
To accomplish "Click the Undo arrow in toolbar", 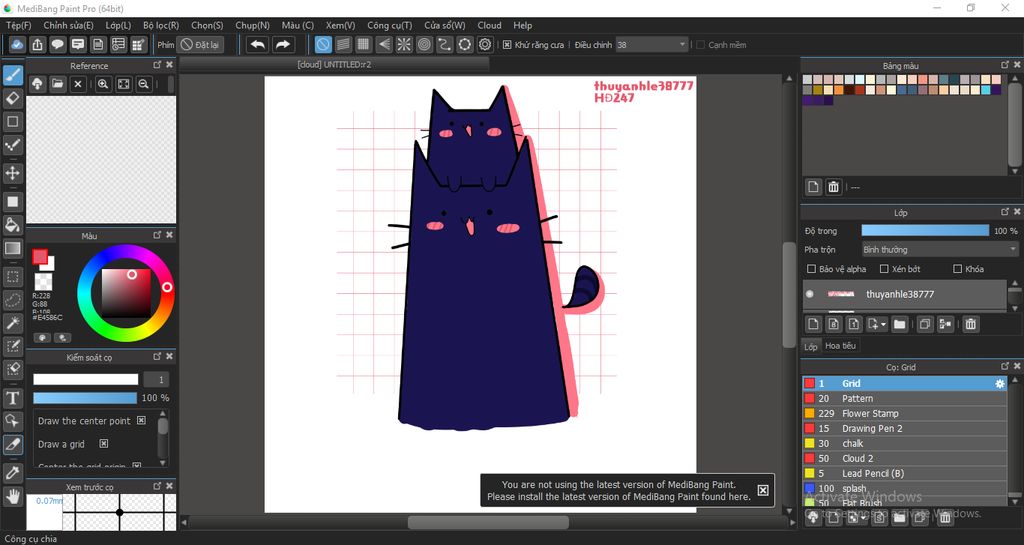I will (x=258, y=44).
